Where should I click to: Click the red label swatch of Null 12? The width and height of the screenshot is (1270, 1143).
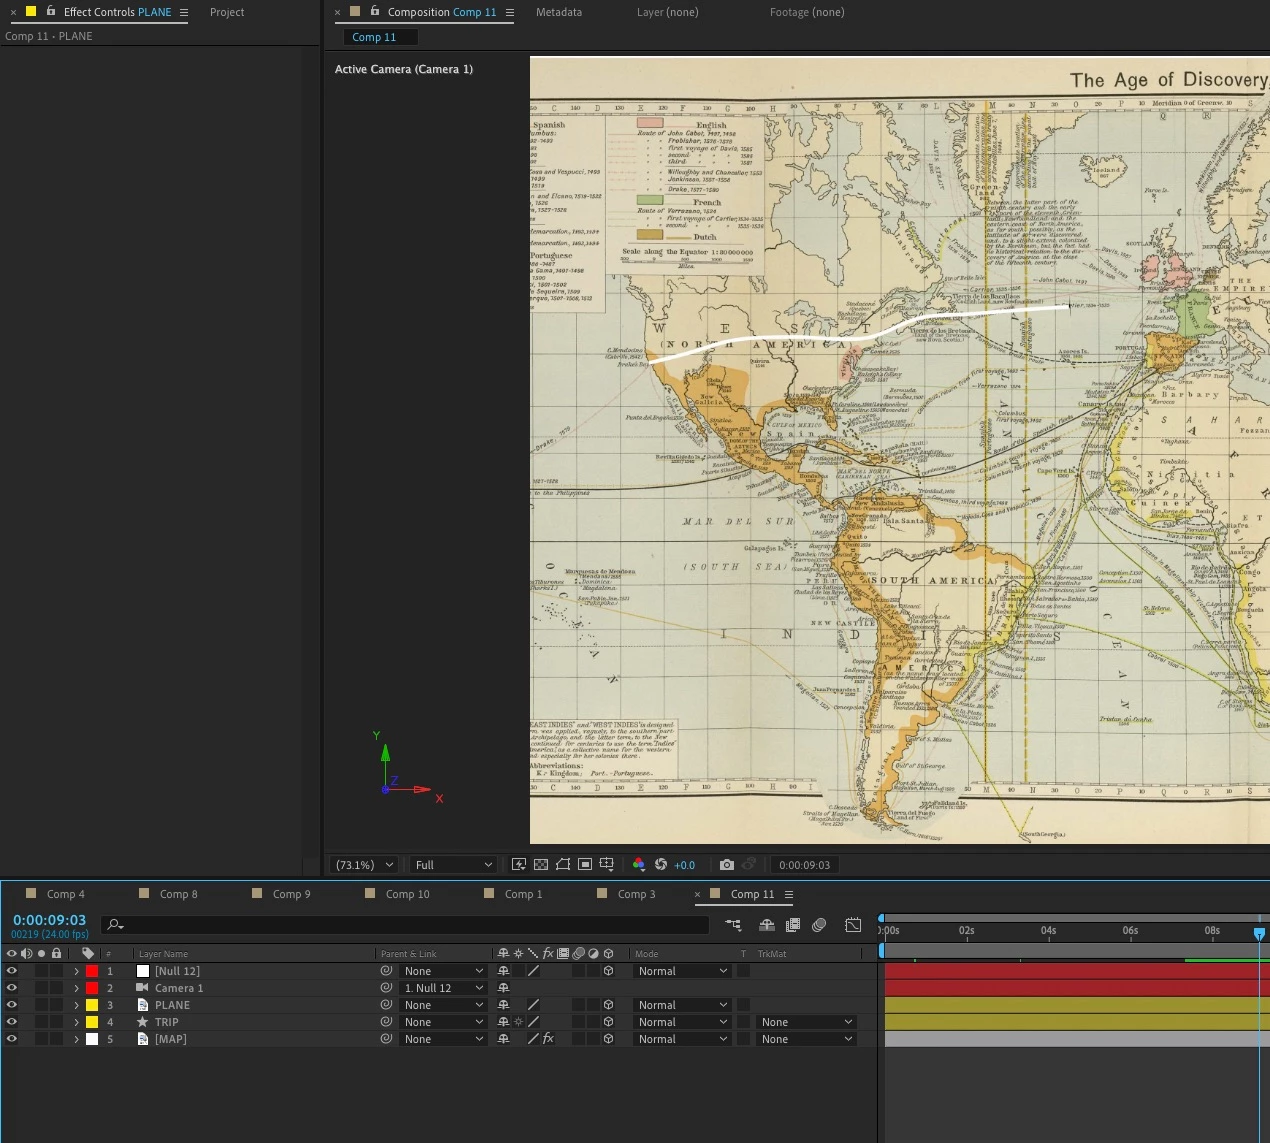click(92, 971)
